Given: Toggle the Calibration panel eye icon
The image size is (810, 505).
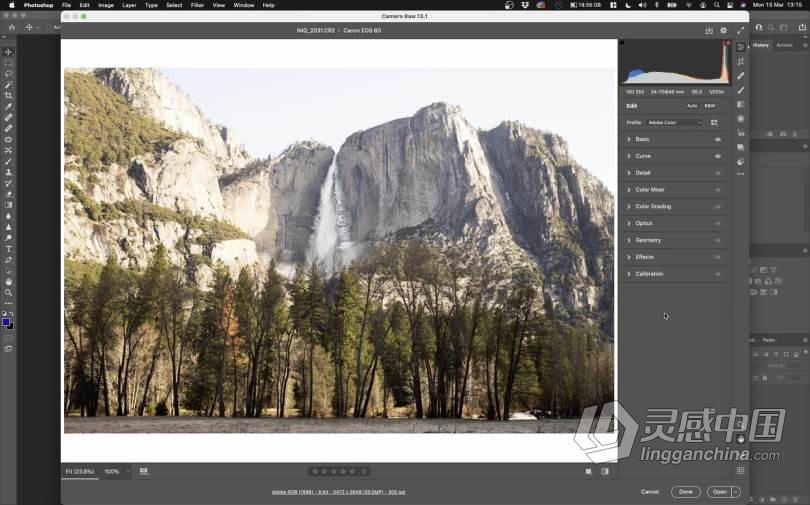Looking at the screenshot, I should click(x=718, y=274).
